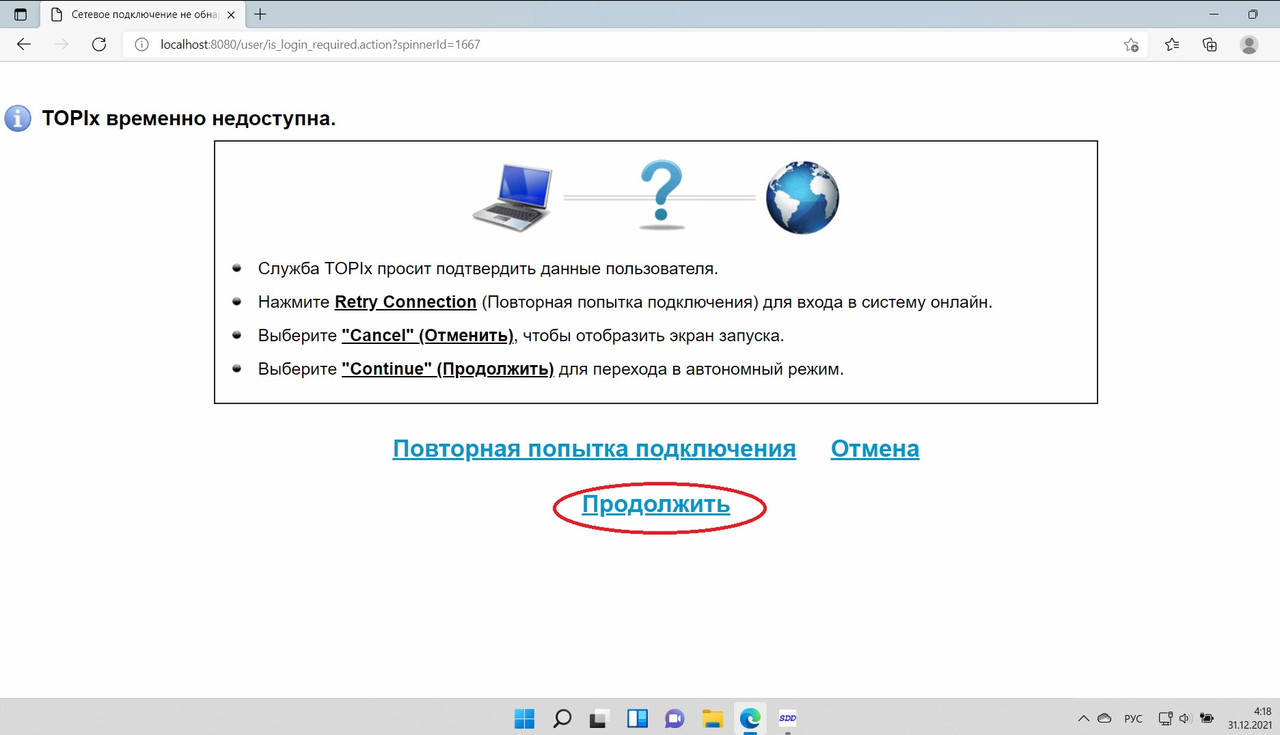Viewport: 1280px width, 735px height.
Task: Click the blue info icon beside heading
Action: point(18,118)
